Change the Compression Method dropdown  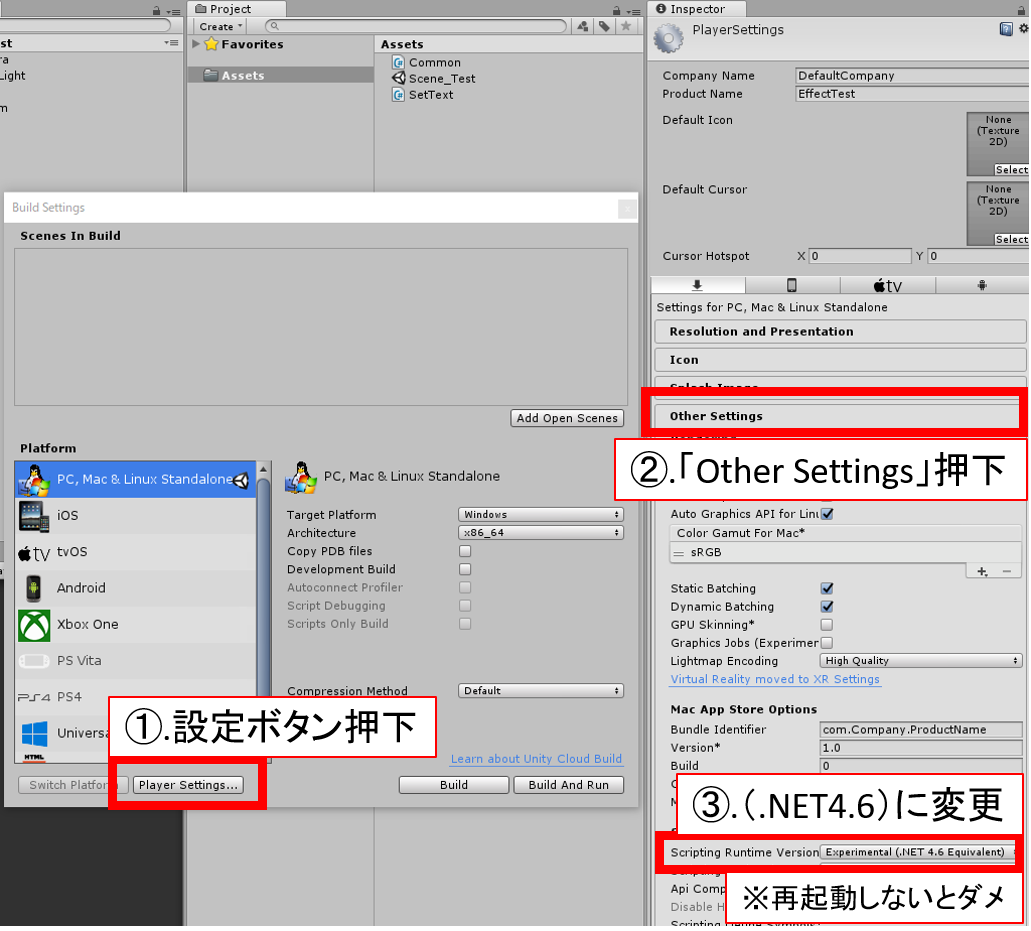coord(540,690)
